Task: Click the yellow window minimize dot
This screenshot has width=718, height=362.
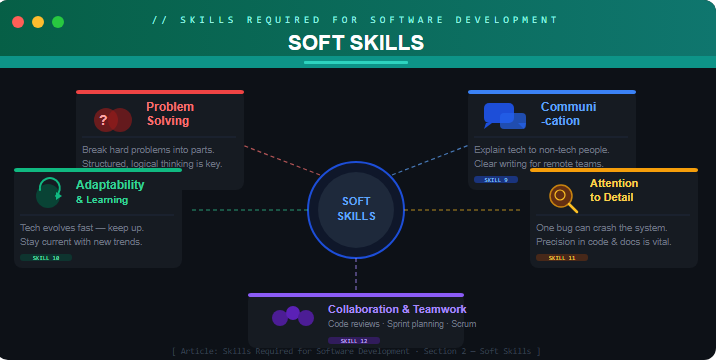Action: (38, 22)
